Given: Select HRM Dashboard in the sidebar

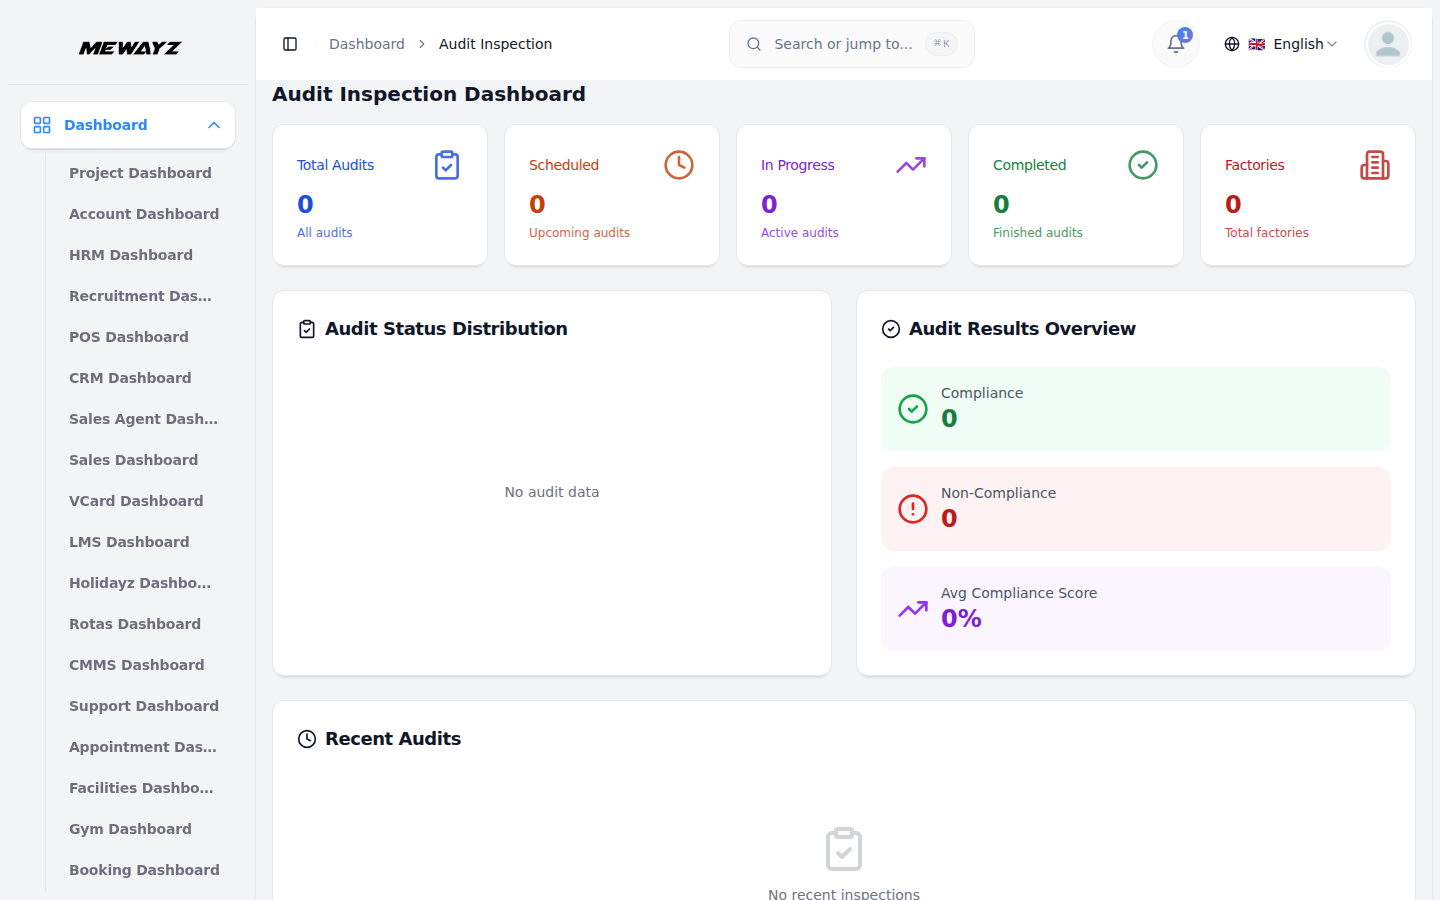Looking at the screenshot, I should [x=131, y=254].
